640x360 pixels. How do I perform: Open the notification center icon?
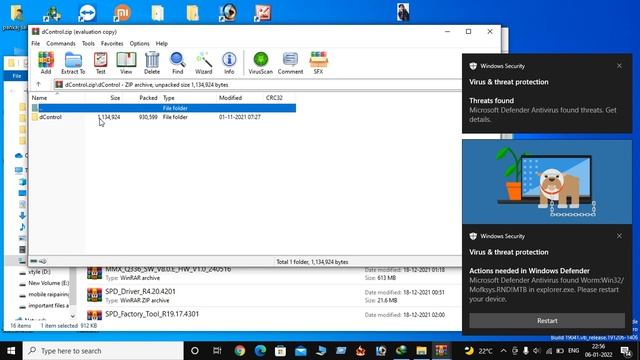626,351
